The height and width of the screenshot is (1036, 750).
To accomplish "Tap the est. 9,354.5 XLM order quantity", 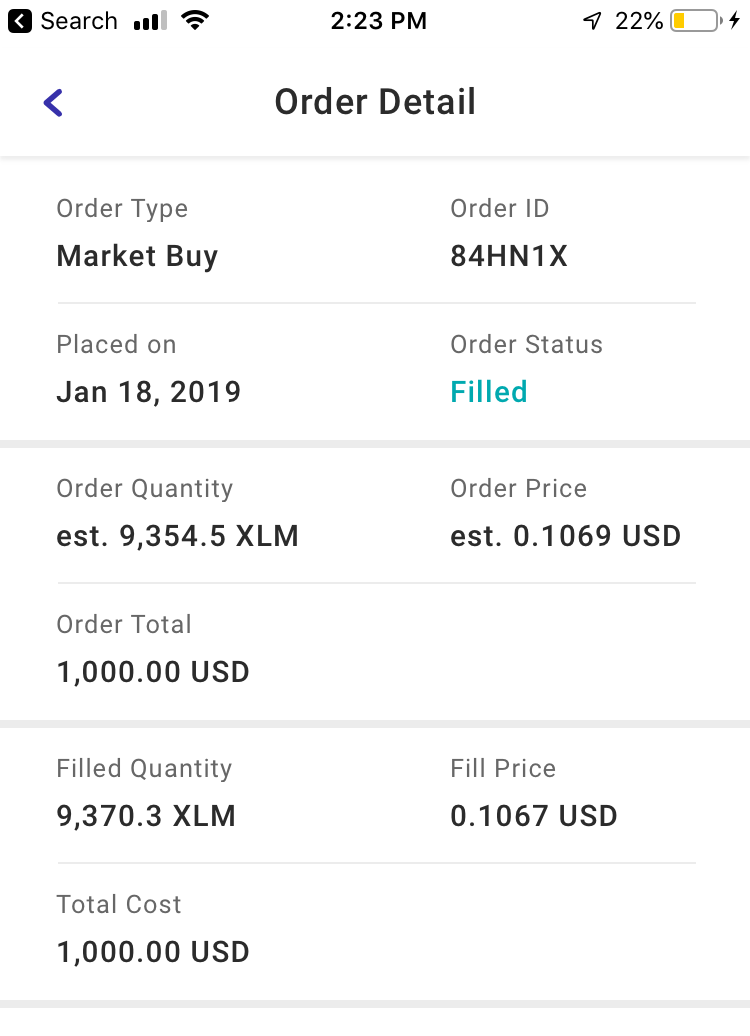I will click(178, 536).
